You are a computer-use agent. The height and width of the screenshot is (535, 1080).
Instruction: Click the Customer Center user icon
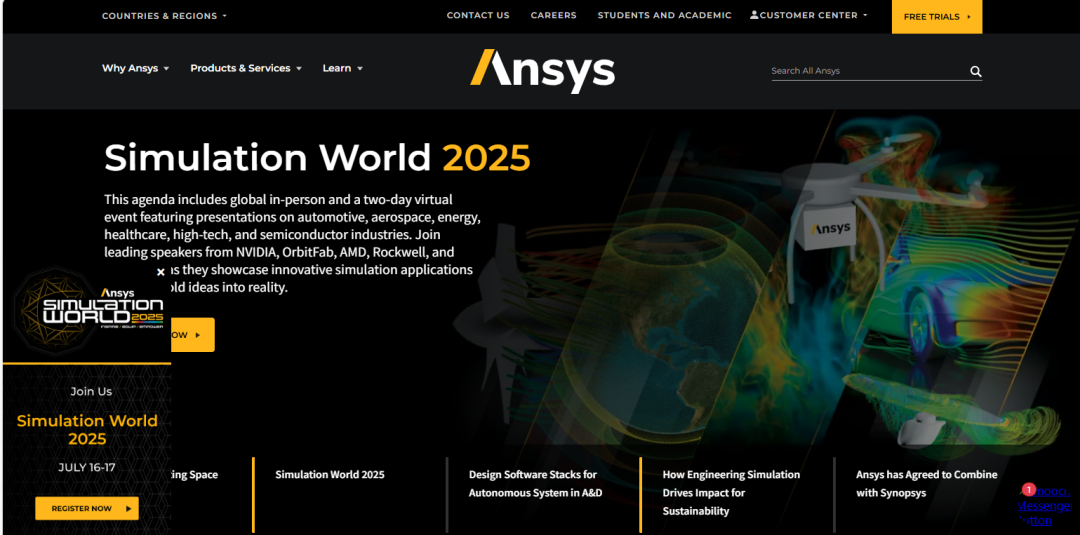tap(754, 14)
